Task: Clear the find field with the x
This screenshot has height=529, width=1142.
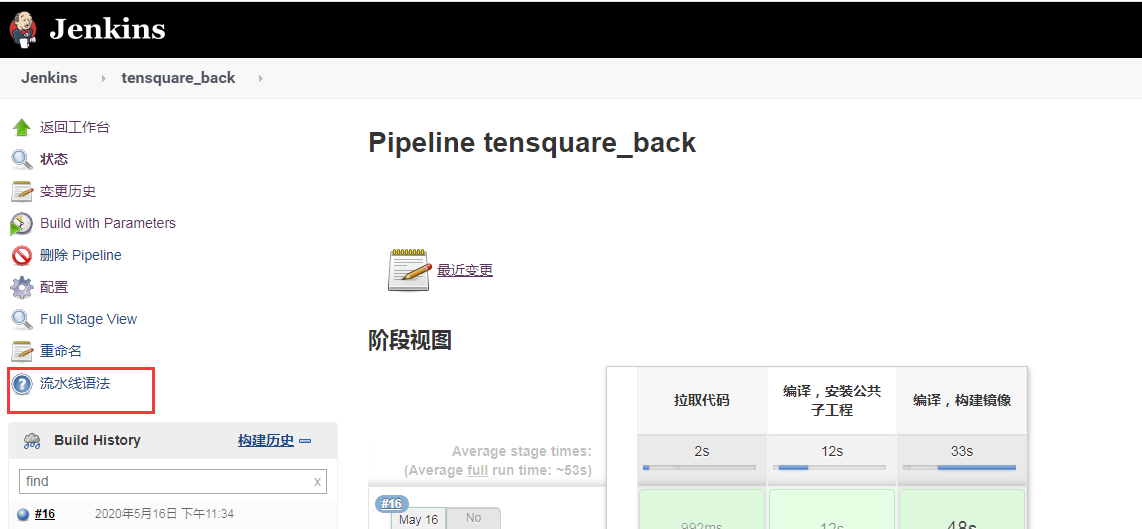Action: tap(318, 482)
